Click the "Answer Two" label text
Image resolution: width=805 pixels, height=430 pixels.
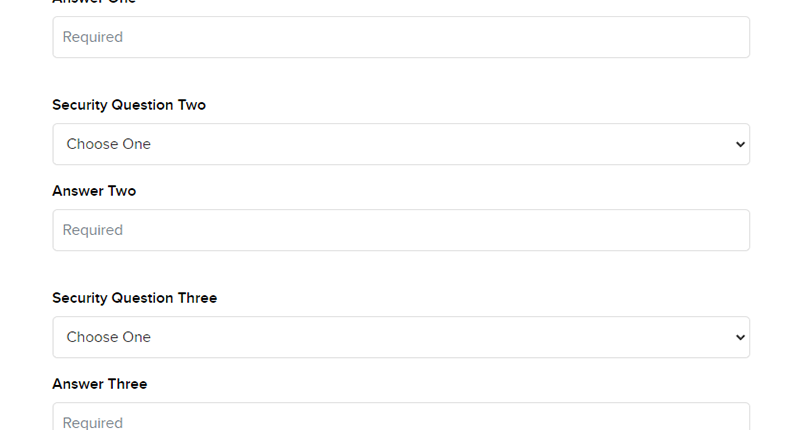click(94, 191)
